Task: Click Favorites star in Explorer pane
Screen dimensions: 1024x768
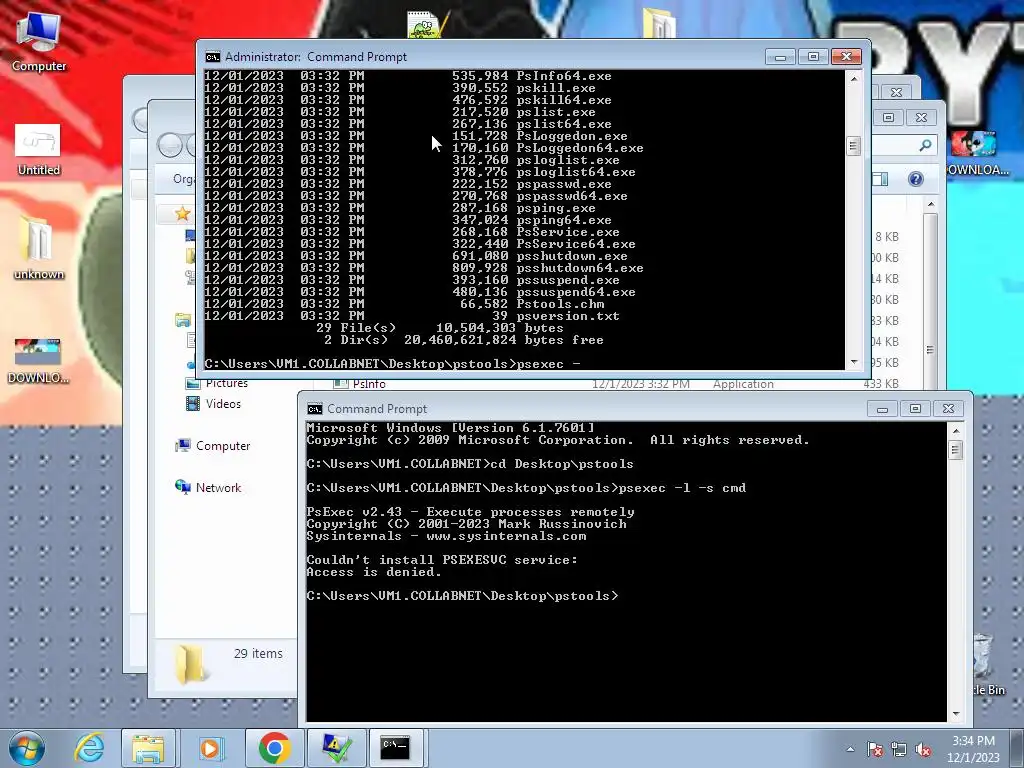Action: click(x=182, y=214)
